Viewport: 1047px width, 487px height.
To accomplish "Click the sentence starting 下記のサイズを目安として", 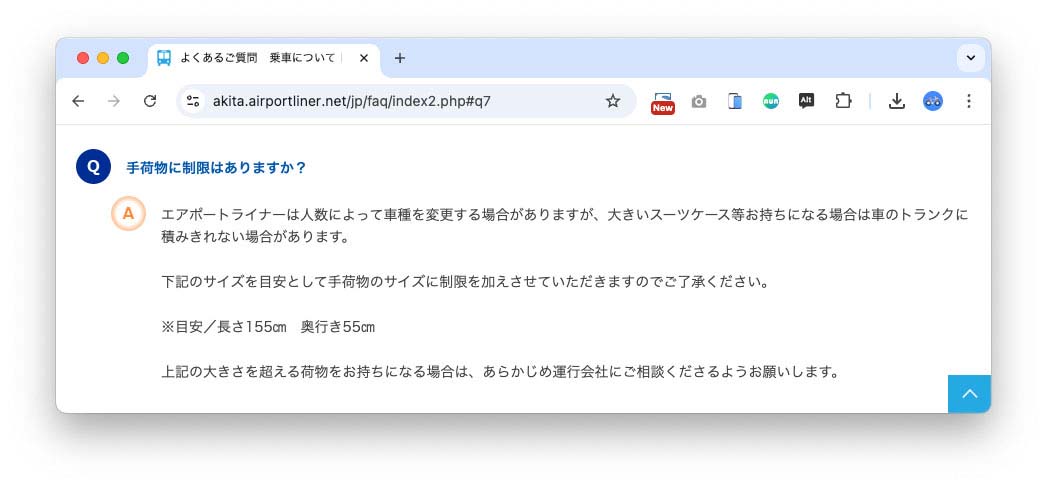I will click(465, 281).
